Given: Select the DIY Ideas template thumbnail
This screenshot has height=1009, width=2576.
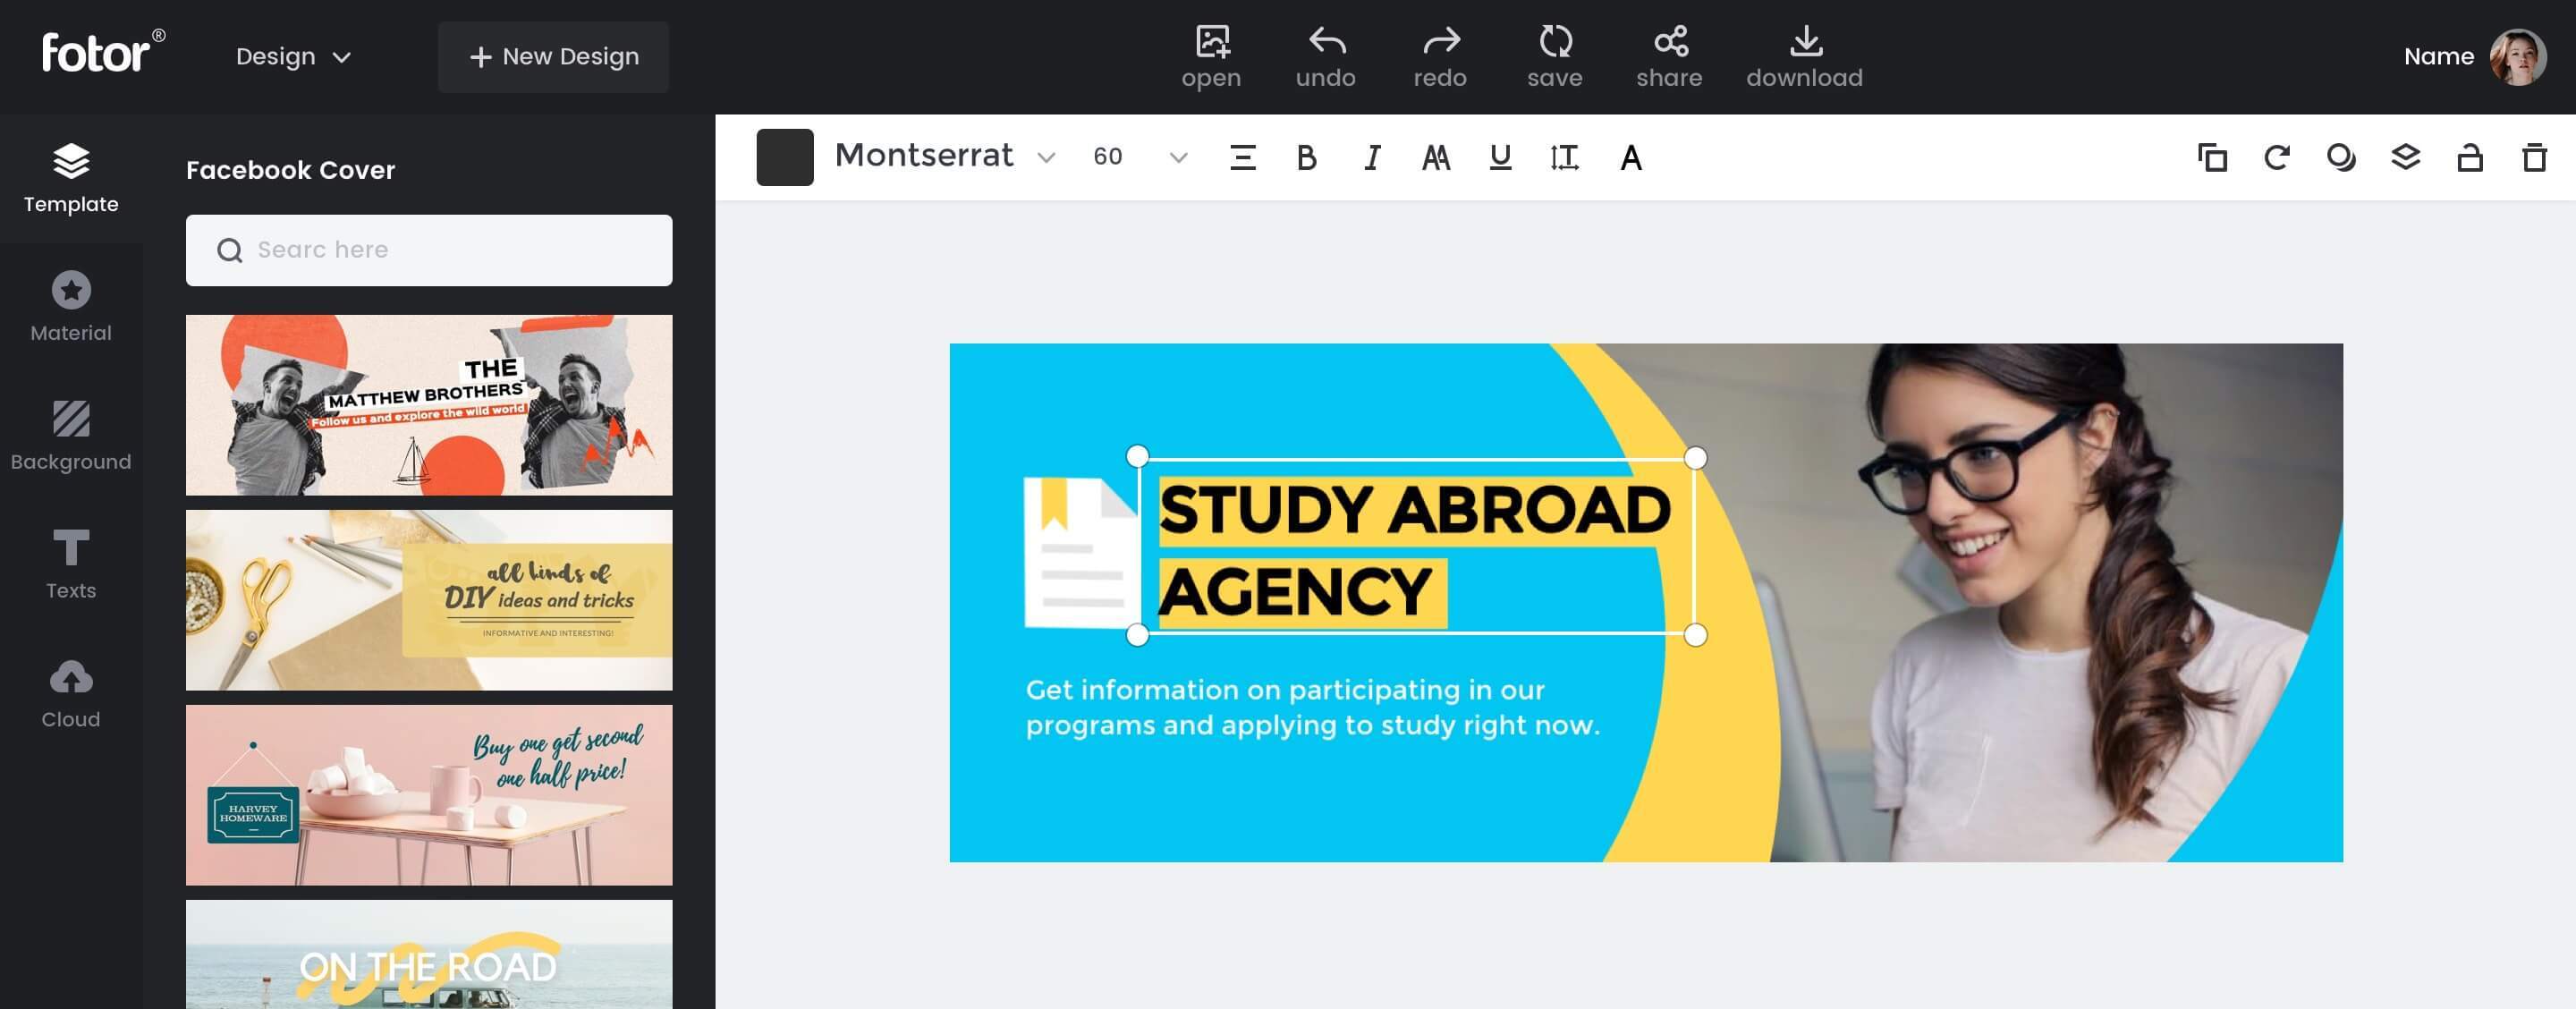Looking at the screenshot, I should pyautogui.click(x=428, y=600).
